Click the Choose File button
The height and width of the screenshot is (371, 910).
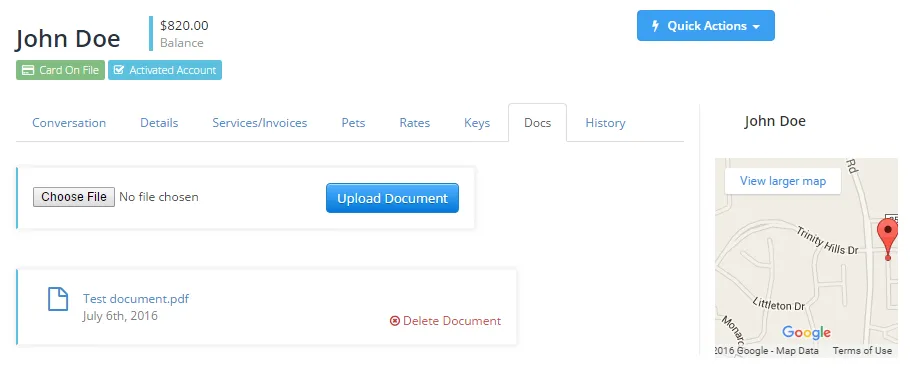[x=74, y=197]
